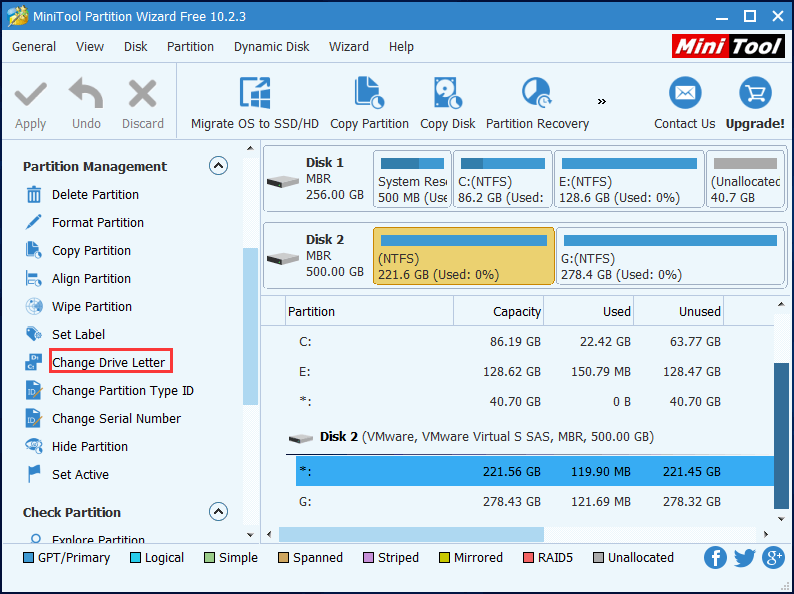Click the Set Active link
The image size is (794, 594).
[x=80, y=474]
